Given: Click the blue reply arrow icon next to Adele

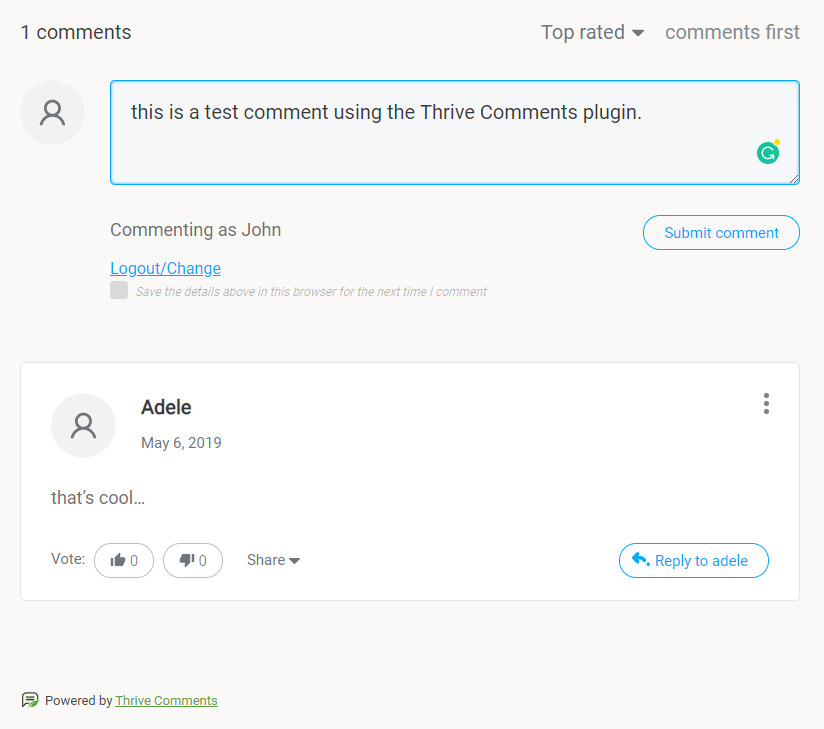Looking at the screenshot, I should coord(640,560).
